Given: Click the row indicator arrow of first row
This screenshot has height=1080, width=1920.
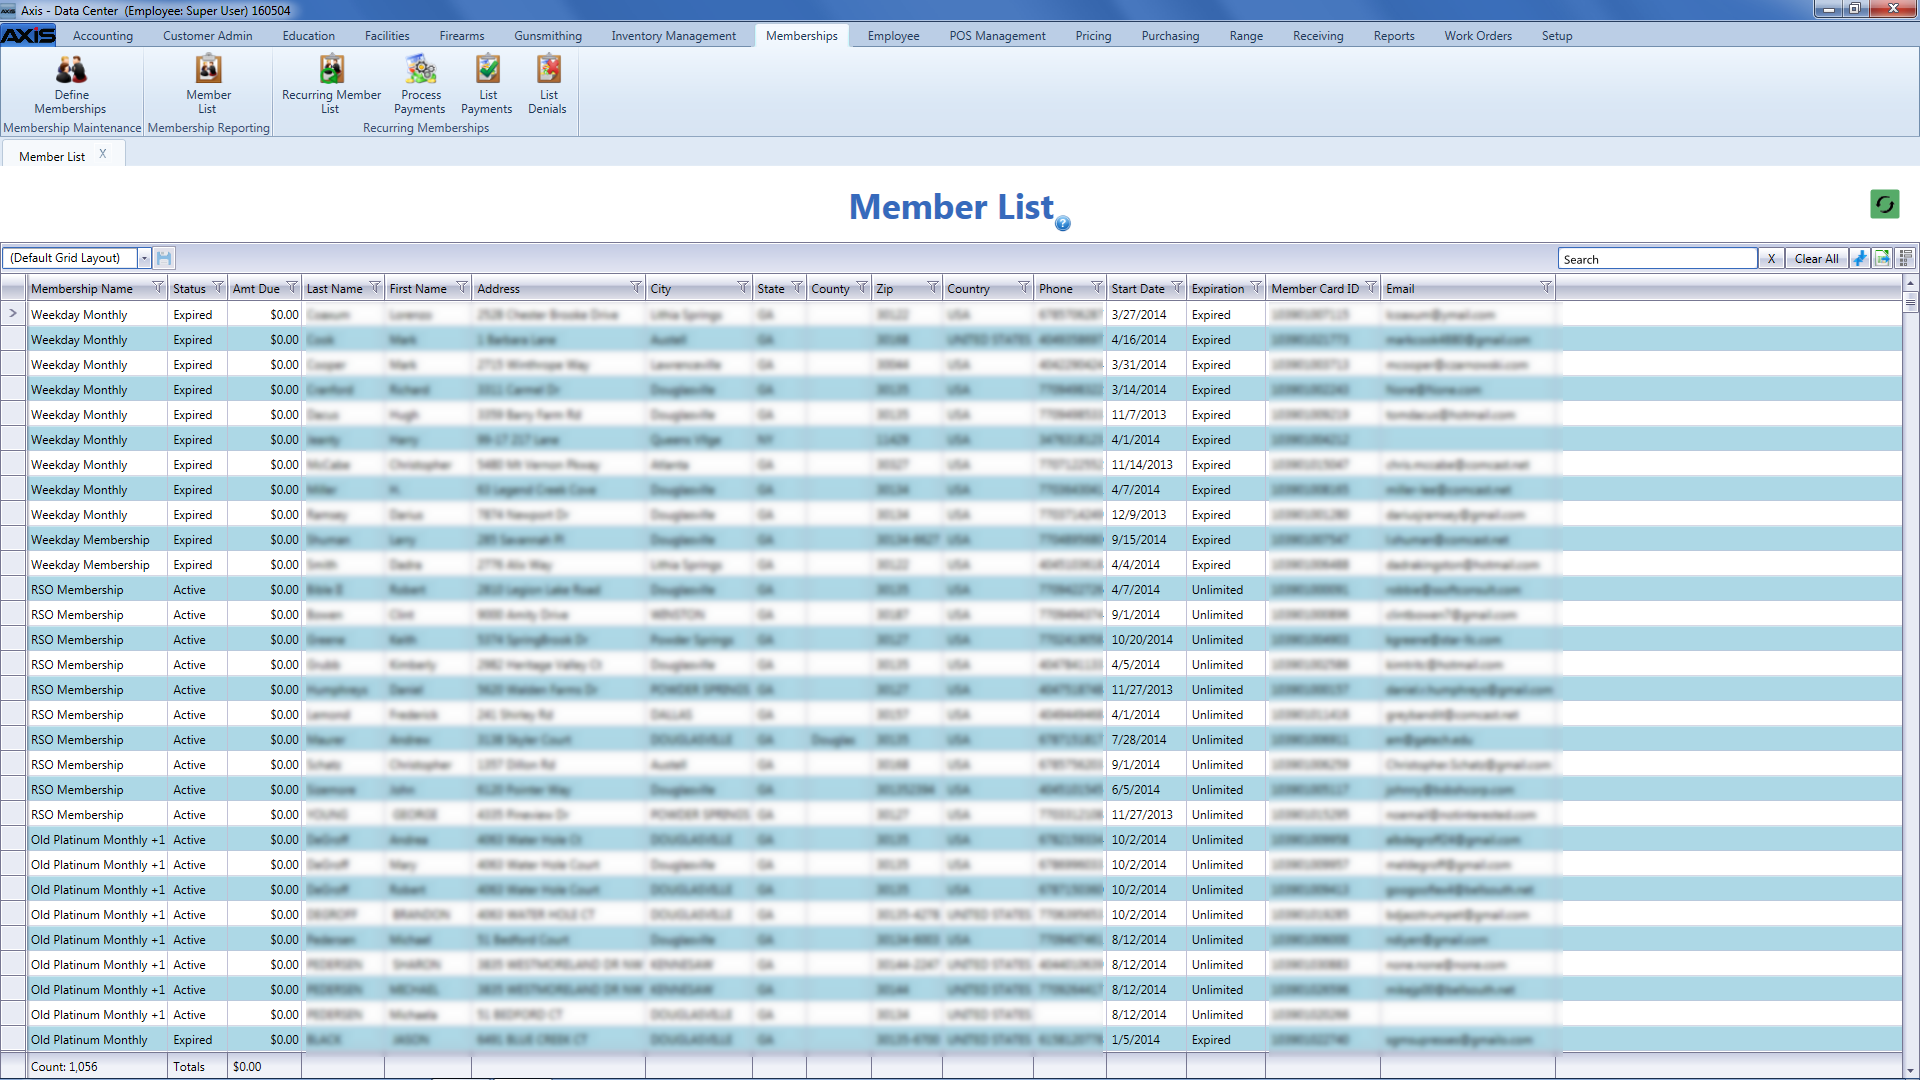Looking at the screenshot, I should tap(13, 314).
